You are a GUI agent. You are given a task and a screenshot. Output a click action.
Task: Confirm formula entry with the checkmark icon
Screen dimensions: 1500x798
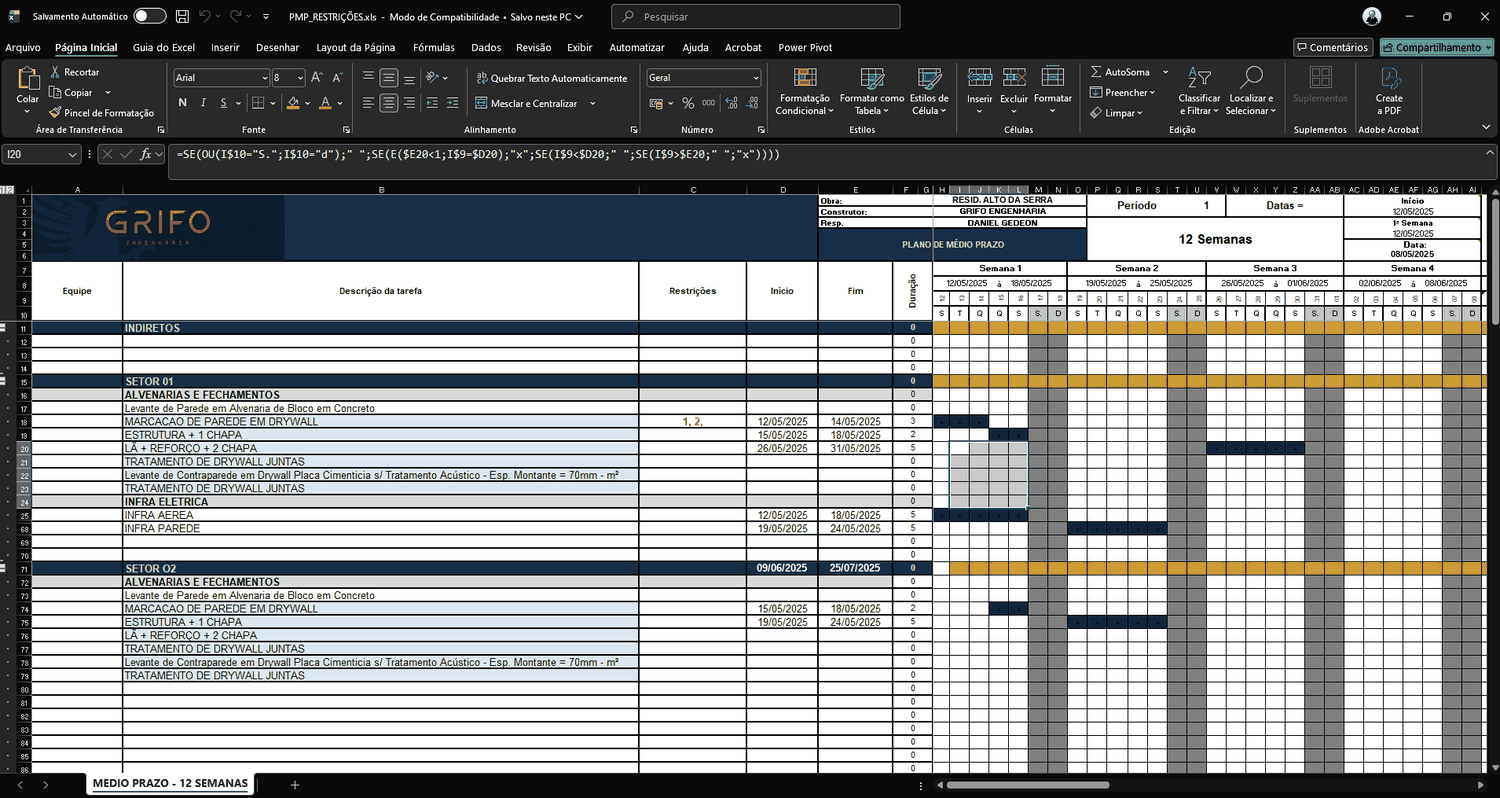[x=127, y=154]
